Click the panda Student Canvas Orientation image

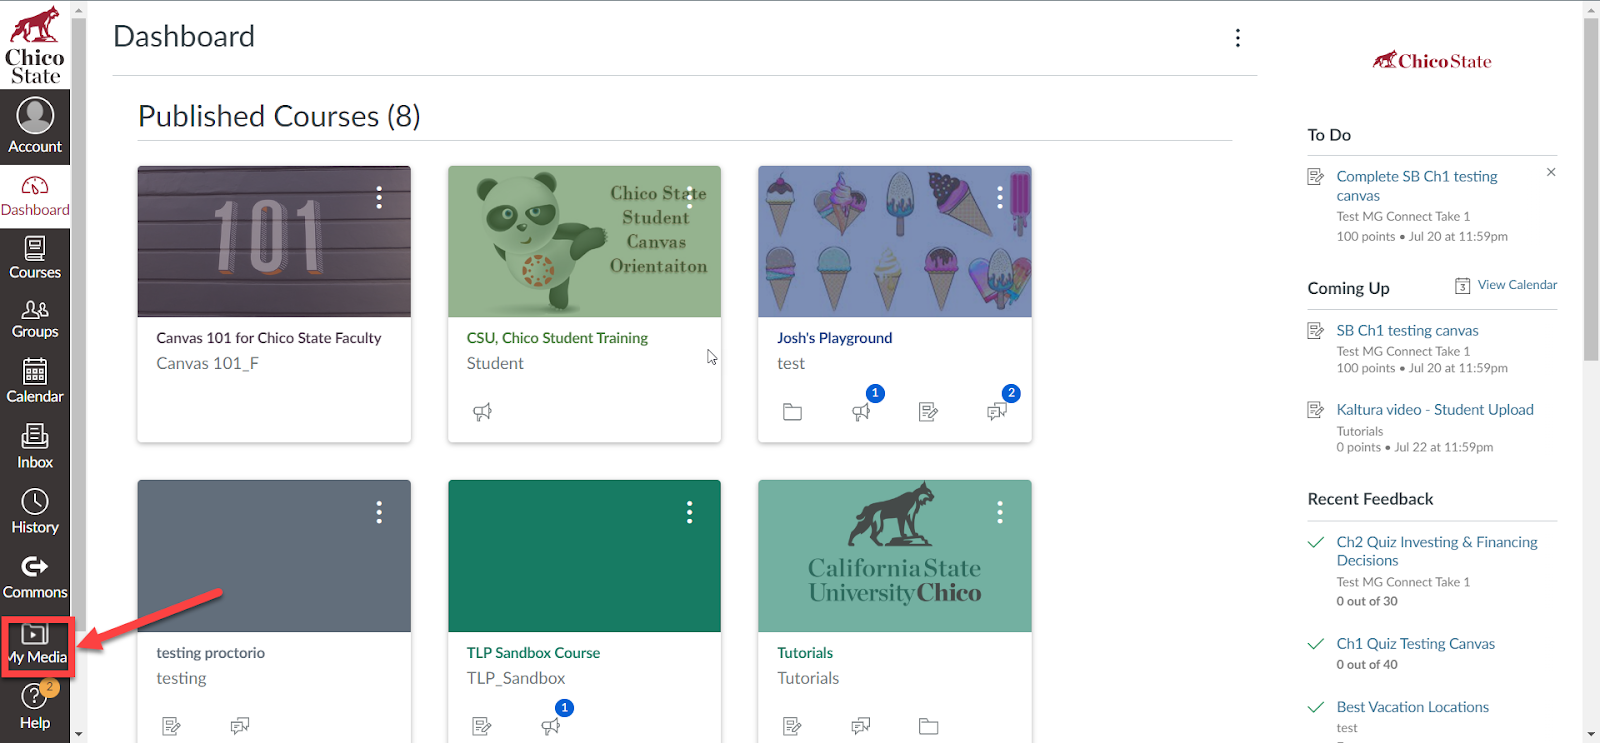click(584, 241)
